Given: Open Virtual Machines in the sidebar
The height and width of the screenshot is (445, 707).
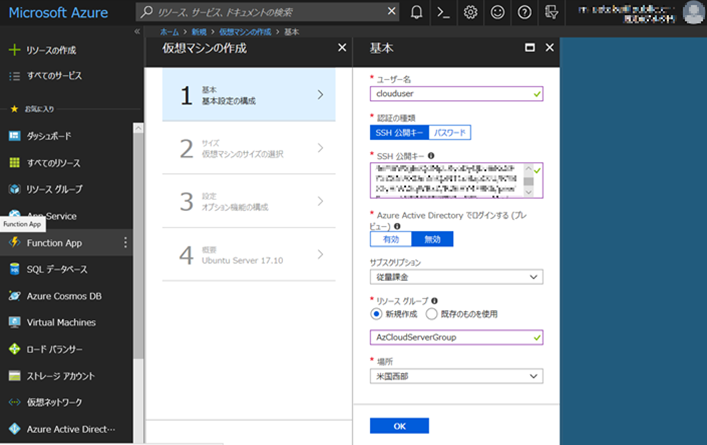Looking at the screenshot, I should 66,322.
